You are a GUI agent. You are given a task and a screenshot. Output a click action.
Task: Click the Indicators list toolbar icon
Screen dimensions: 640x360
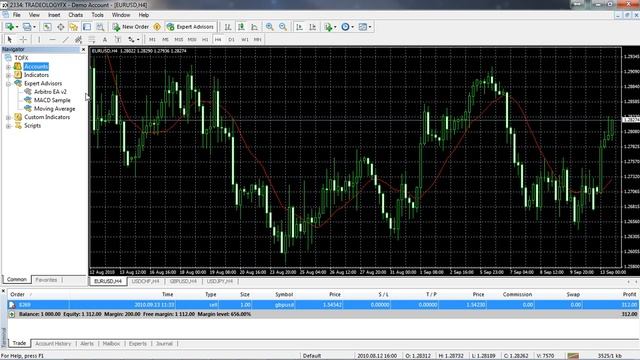[328, 27]
